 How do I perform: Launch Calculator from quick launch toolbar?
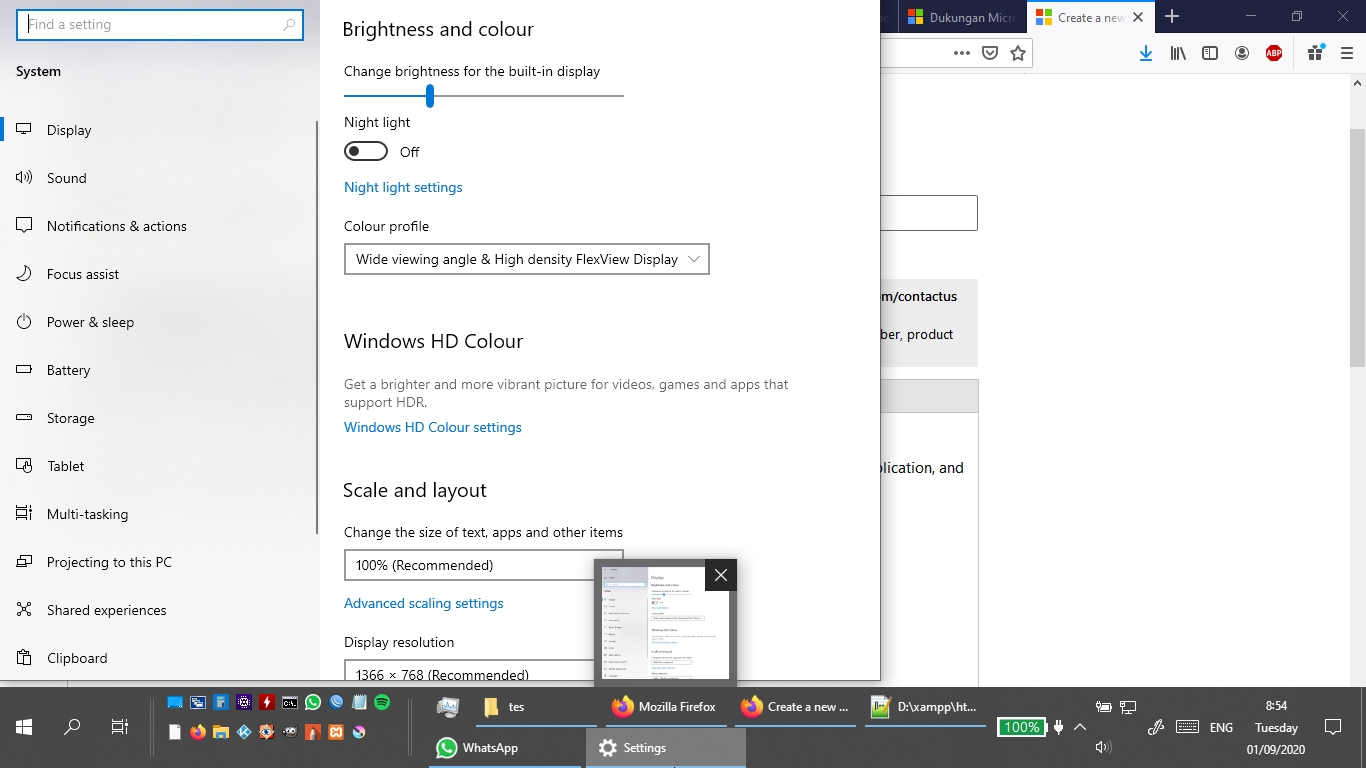point(221,702)
